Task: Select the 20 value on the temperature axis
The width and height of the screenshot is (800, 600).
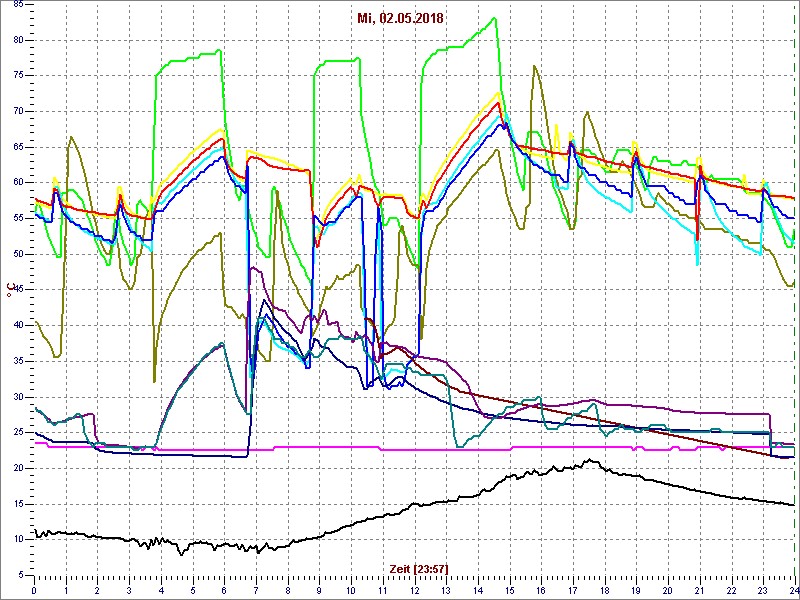Action: (17, 468)
